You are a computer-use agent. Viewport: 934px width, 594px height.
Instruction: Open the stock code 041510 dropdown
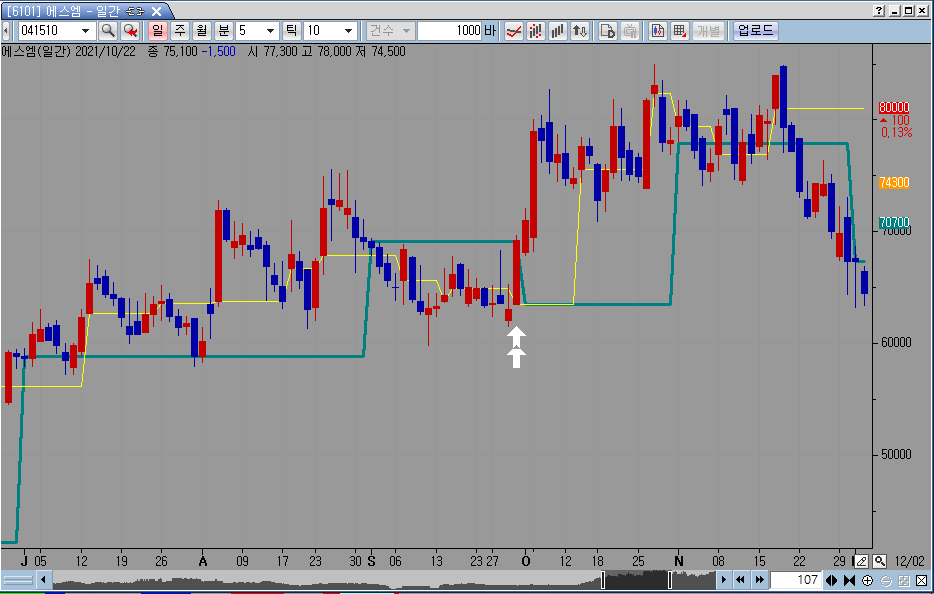click(x=84, y=31)
